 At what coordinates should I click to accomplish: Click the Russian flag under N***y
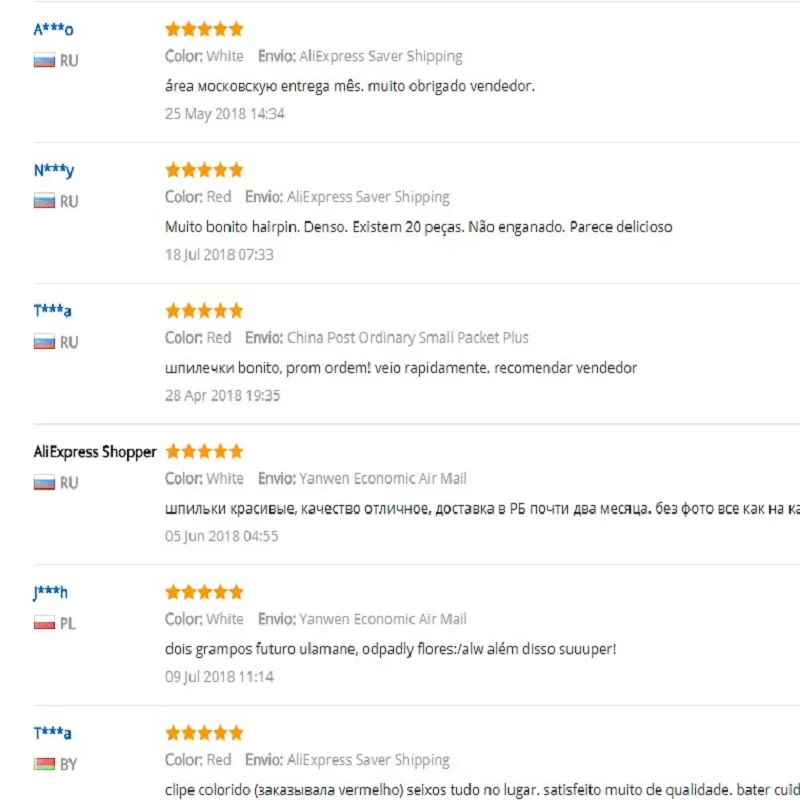coord(44,202)
